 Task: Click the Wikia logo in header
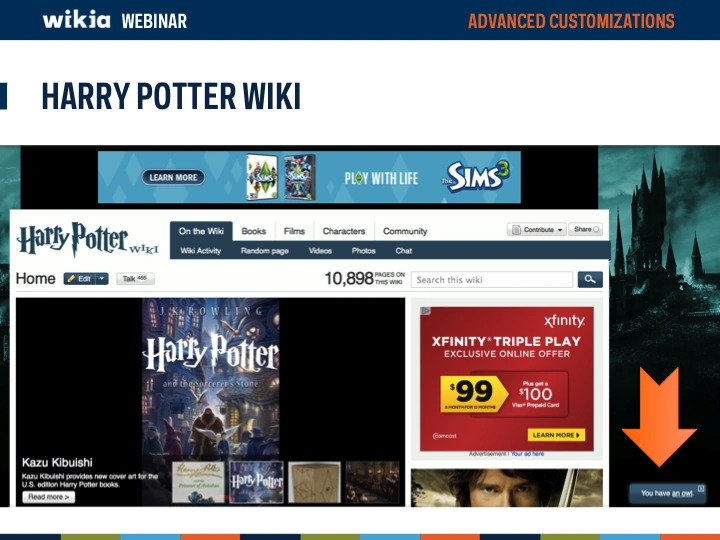(x=76, y=20)
